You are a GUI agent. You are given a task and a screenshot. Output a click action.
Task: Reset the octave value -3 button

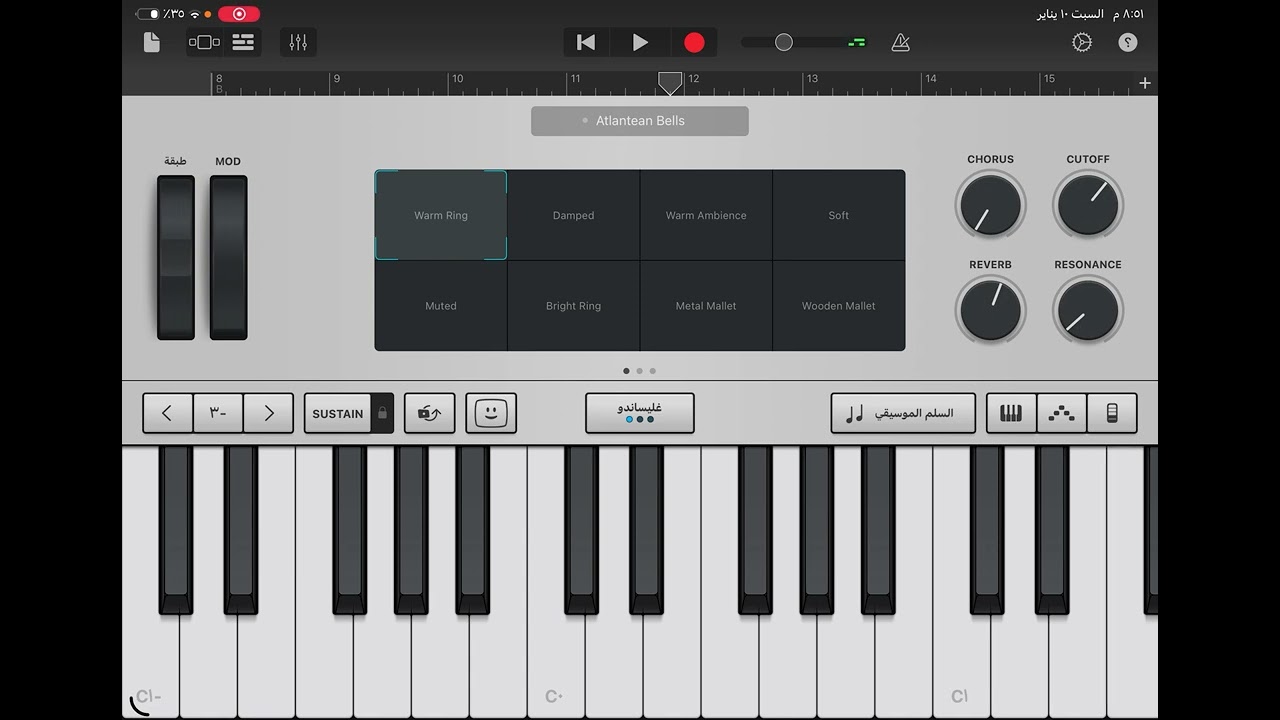pos(218,413)
